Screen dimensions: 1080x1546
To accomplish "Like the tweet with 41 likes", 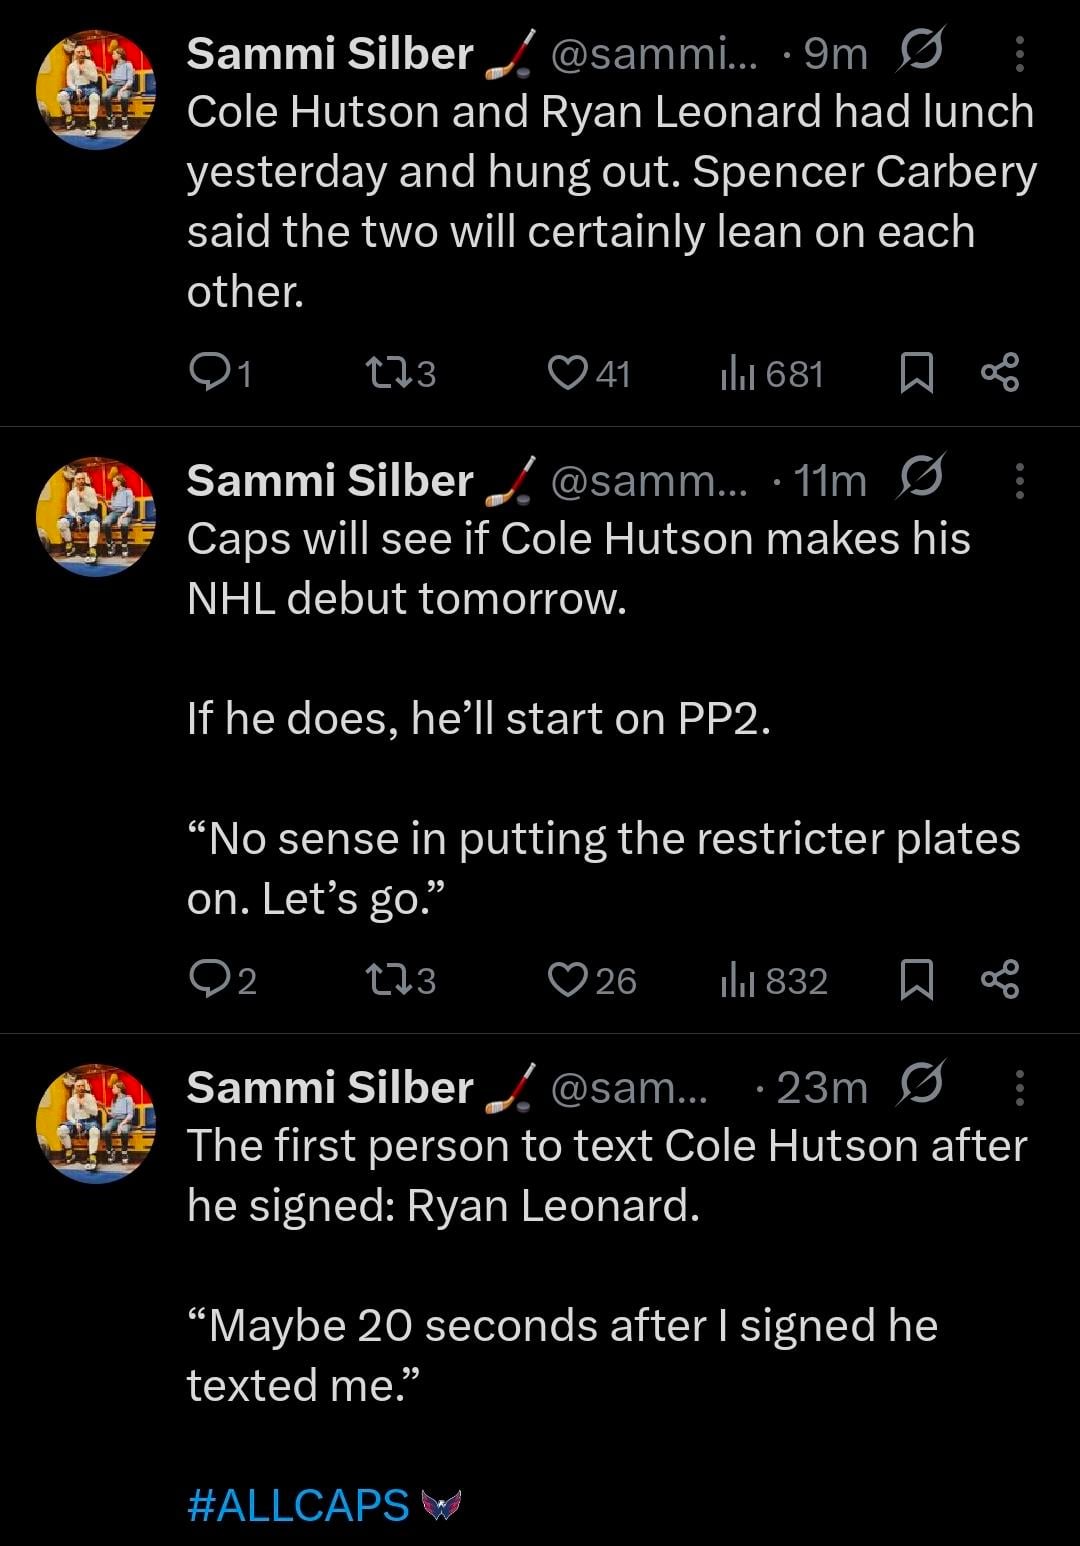I will tap(567, 373).
